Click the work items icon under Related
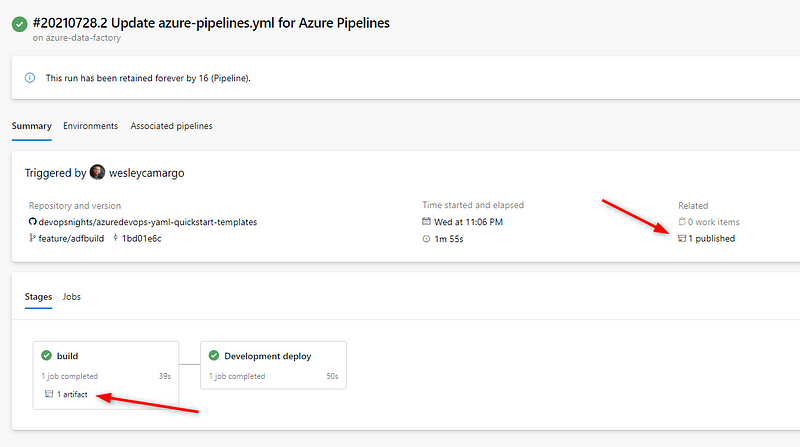Viewport: 800px width, 447px height. (682, 222)
